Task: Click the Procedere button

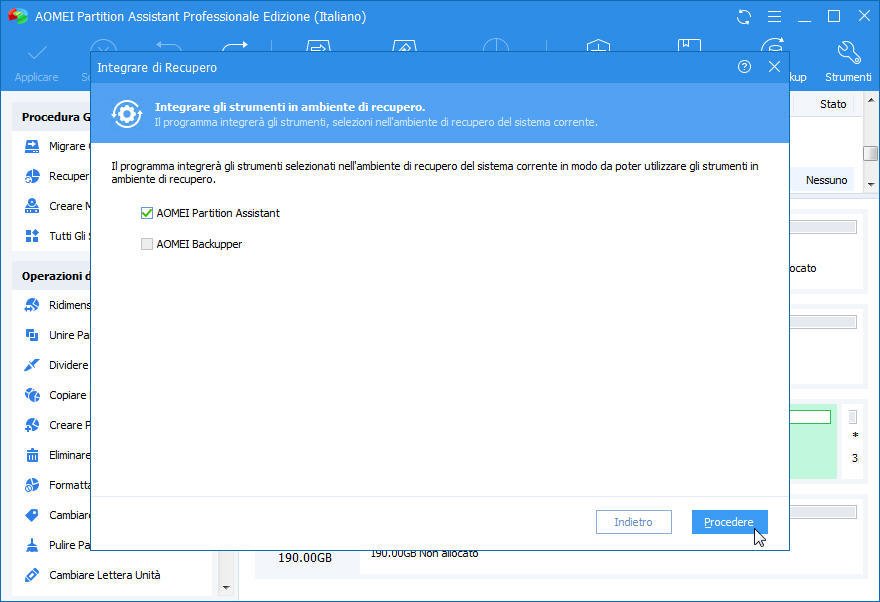Action: tap(730, 522)
